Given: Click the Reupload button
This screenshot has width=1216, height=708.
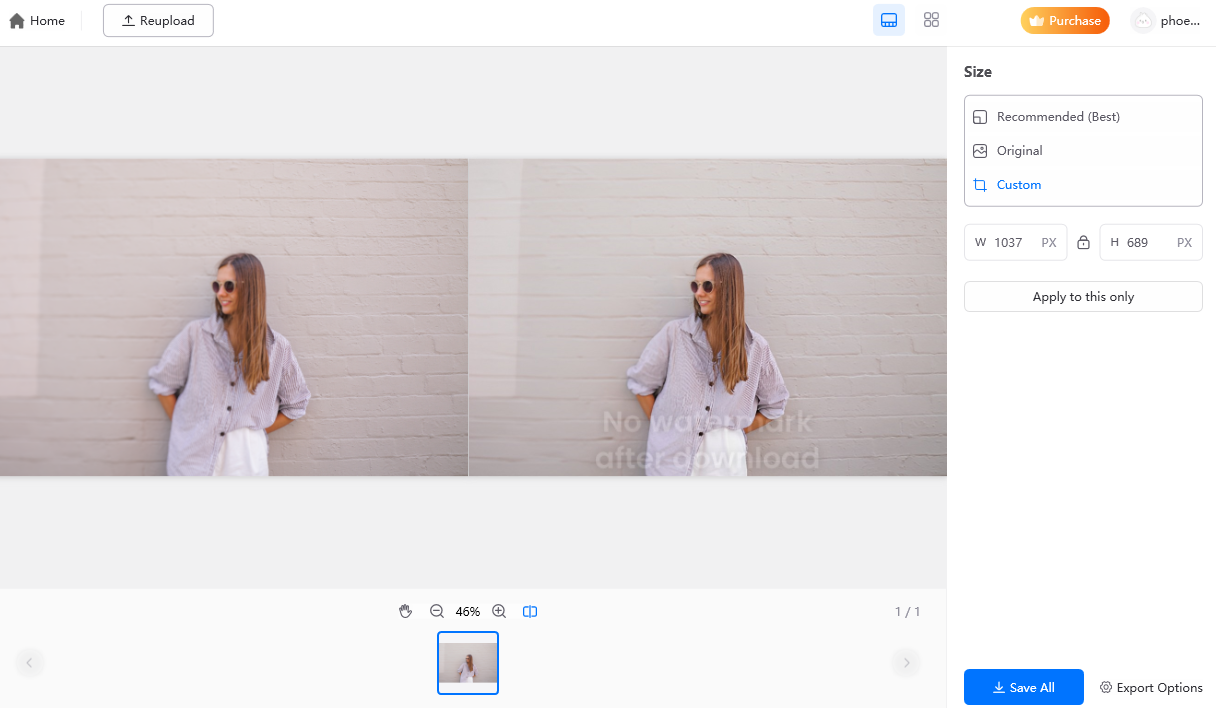Looking at the screenshot, I should 158,20.
